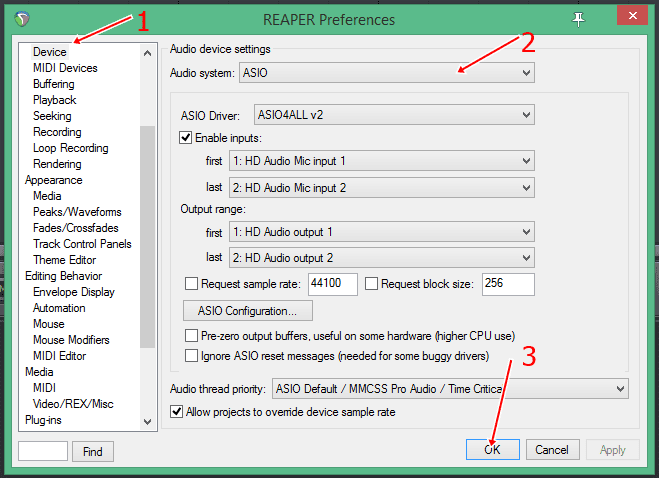This screenshot has width=659, height=478.
Task: Open last output dropdown showing HD Audio output 2
Action: (382, 257)
